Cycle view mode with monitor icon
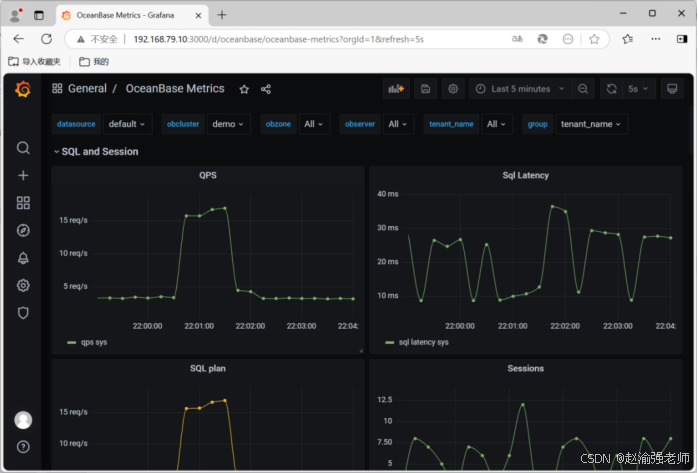Screen dimensions: 698x473 click(x=672, y=89)
